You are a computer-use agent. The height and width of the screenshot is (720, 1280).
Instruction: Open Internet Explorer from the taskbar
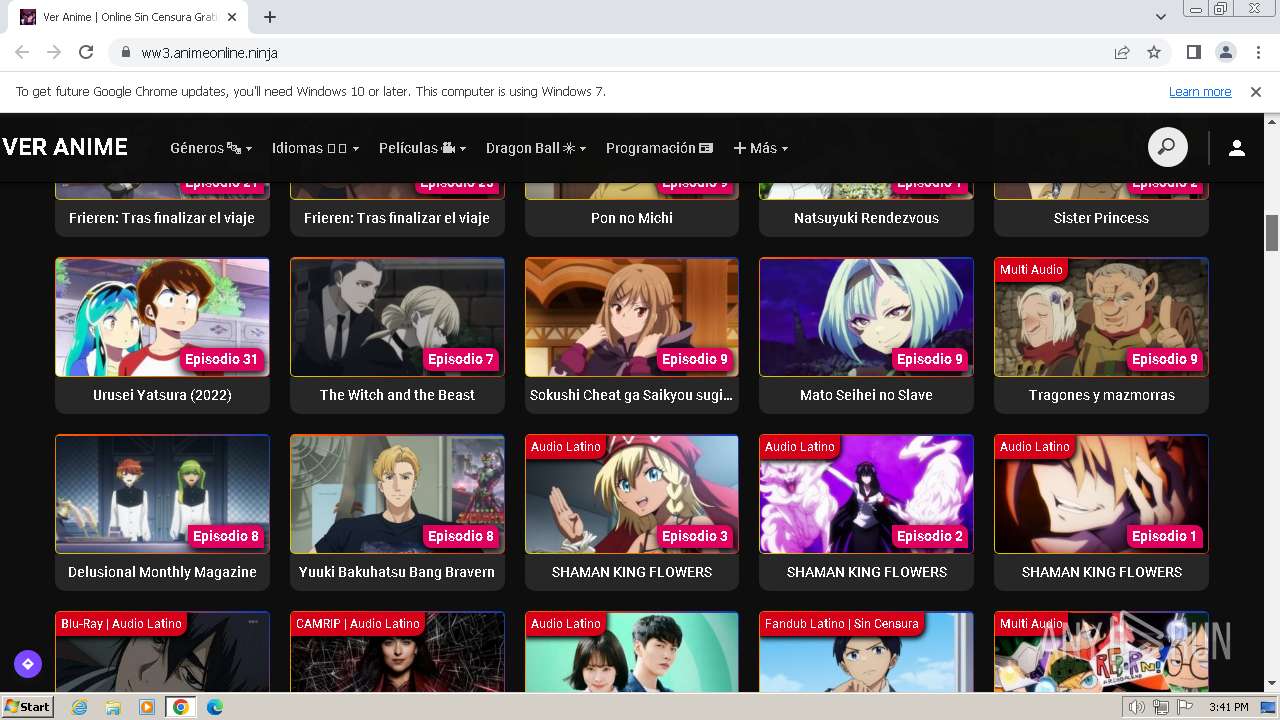80,707
